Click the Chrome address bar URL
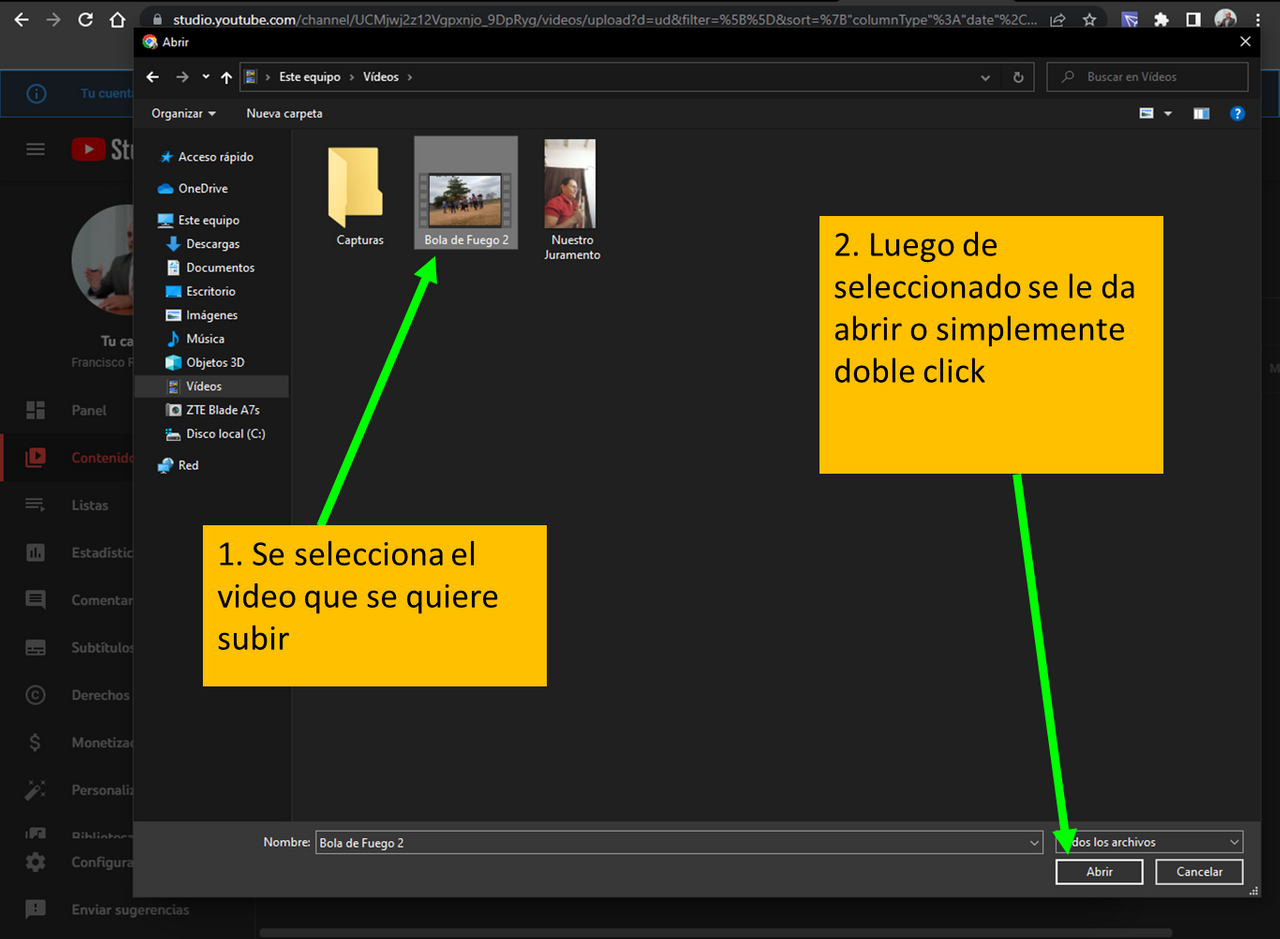 [x=605, y=19]
